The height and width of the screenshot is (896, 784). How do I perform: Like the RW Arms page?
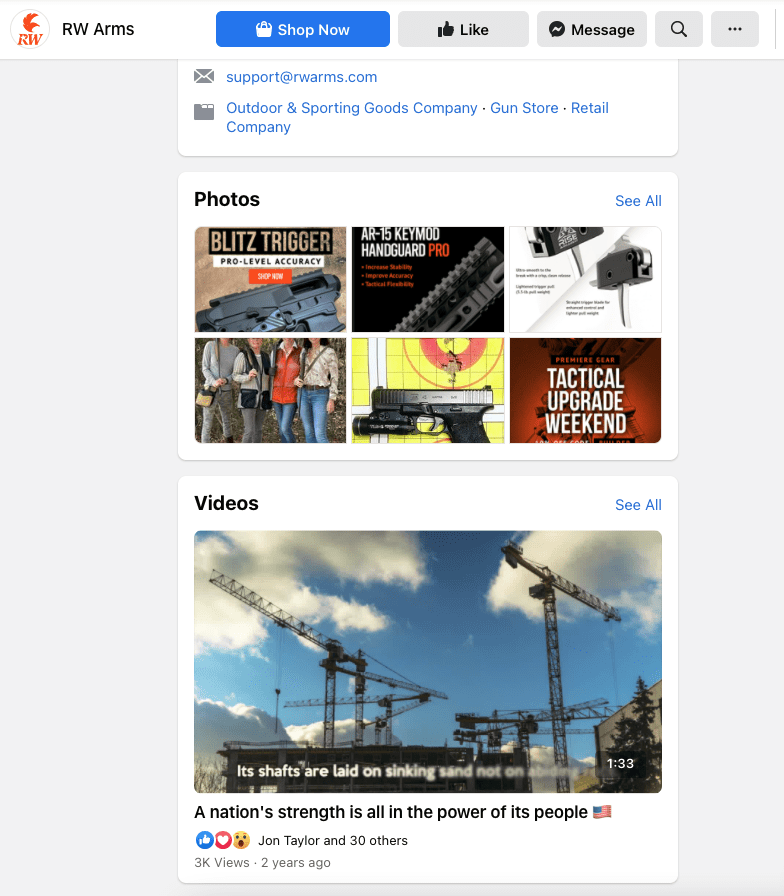(x=463, y=29)
